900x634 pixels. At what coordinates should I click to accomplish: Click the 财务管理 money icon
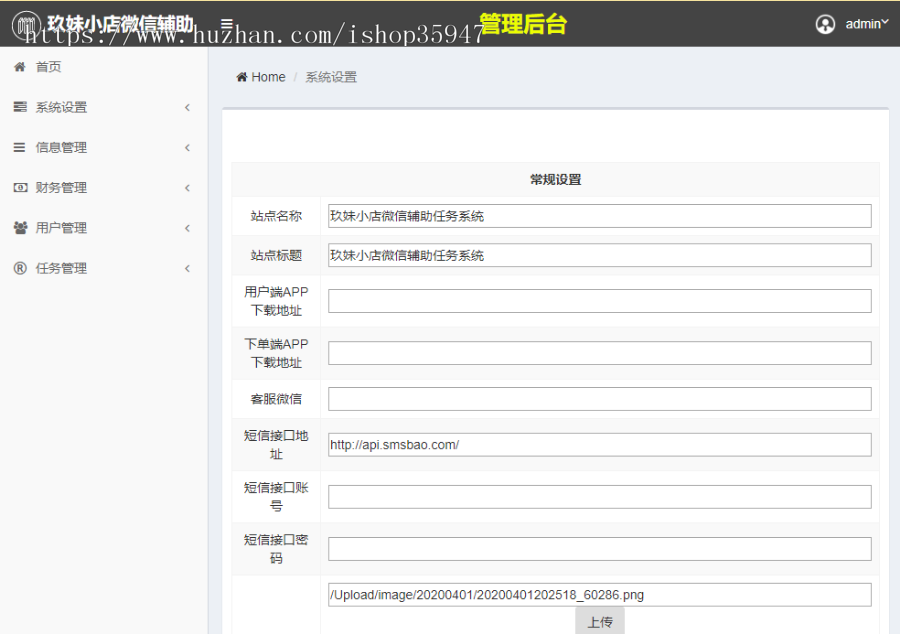[19, 187]
